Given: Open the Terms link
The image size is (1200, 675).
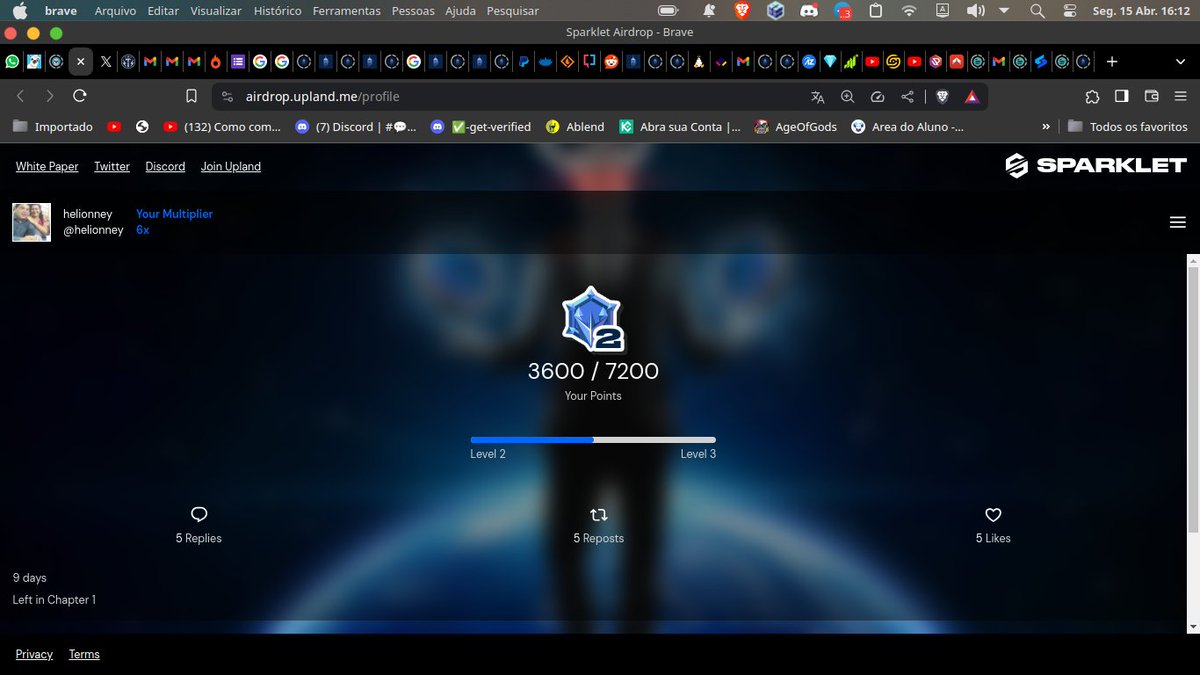Looking at the screenshot, I should [84, 654].
